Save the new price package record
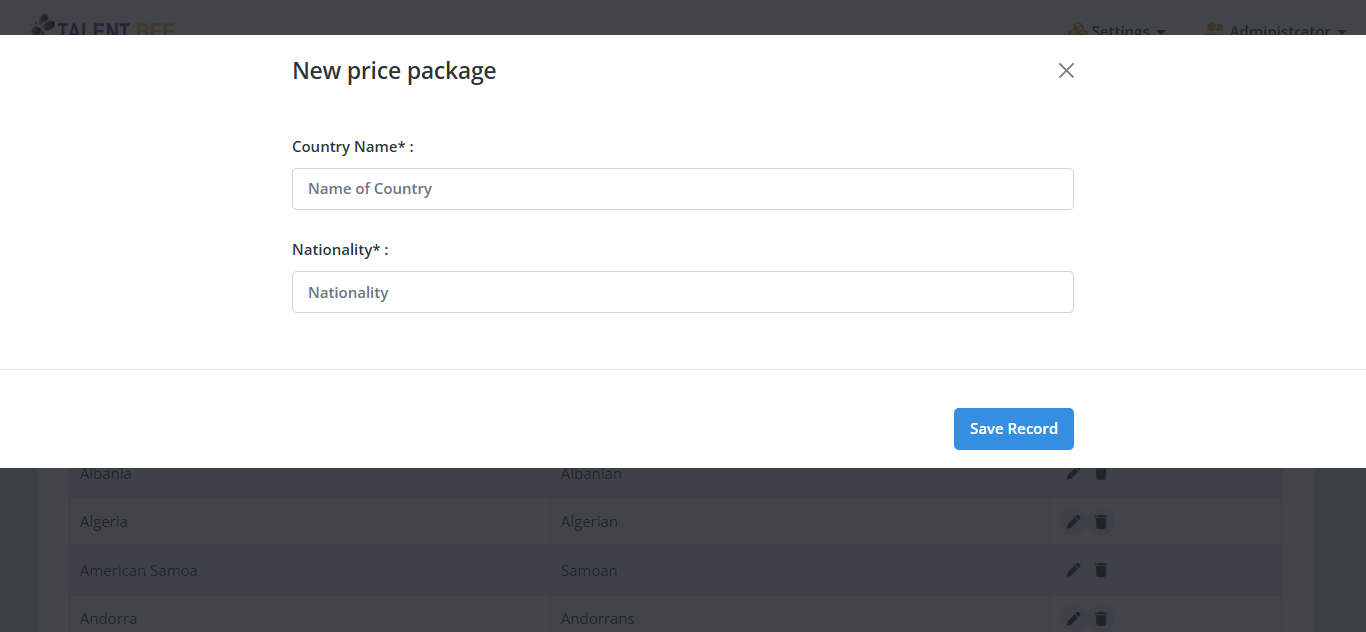 [1013, 428]
